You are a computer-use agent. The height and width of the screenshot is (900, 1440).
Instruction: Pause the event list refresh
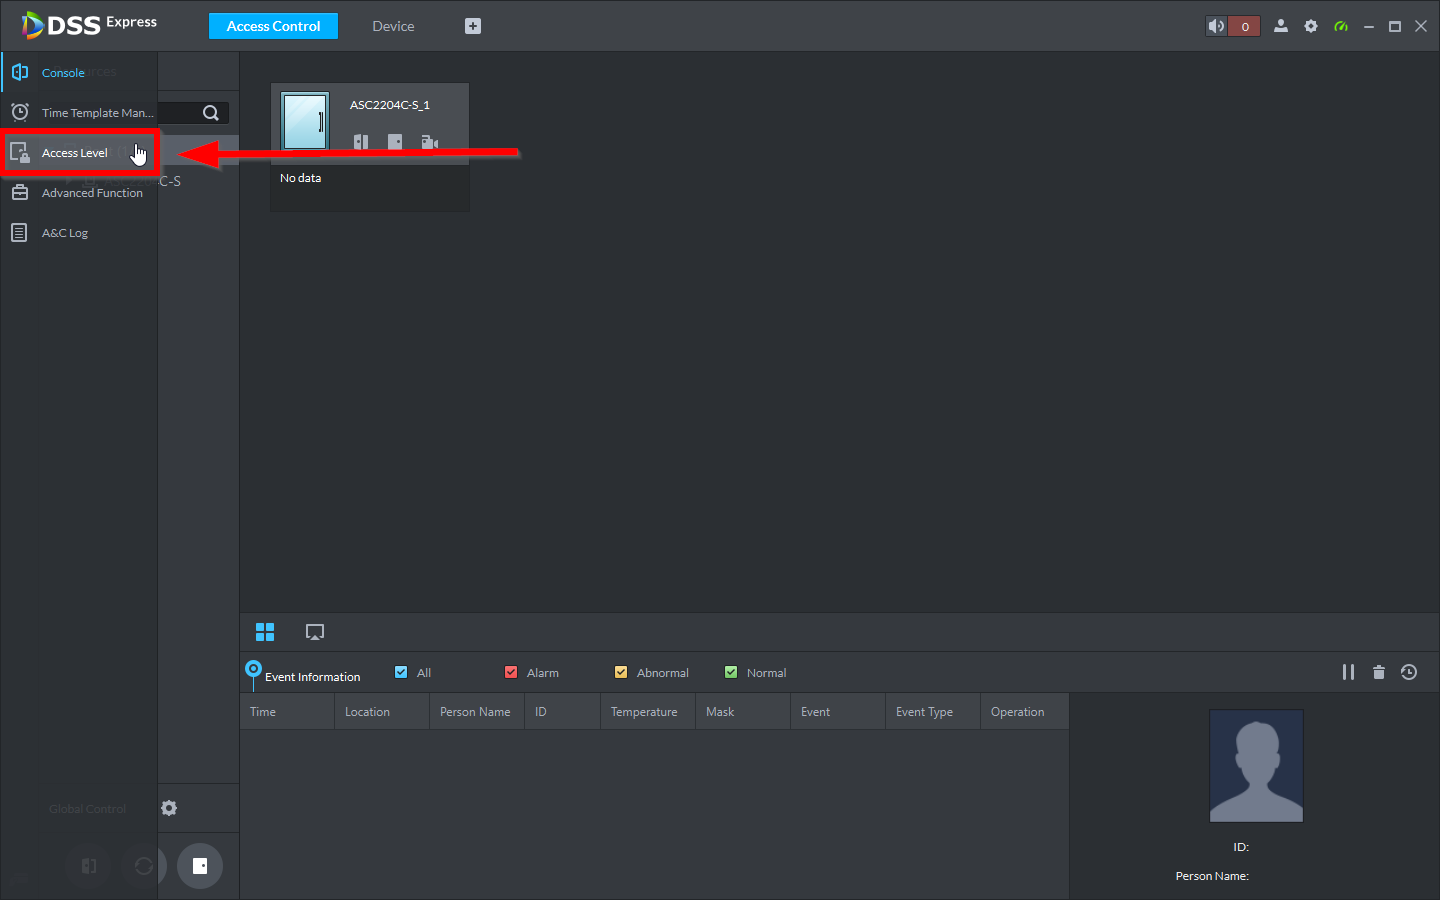[x=1348, y=672]
